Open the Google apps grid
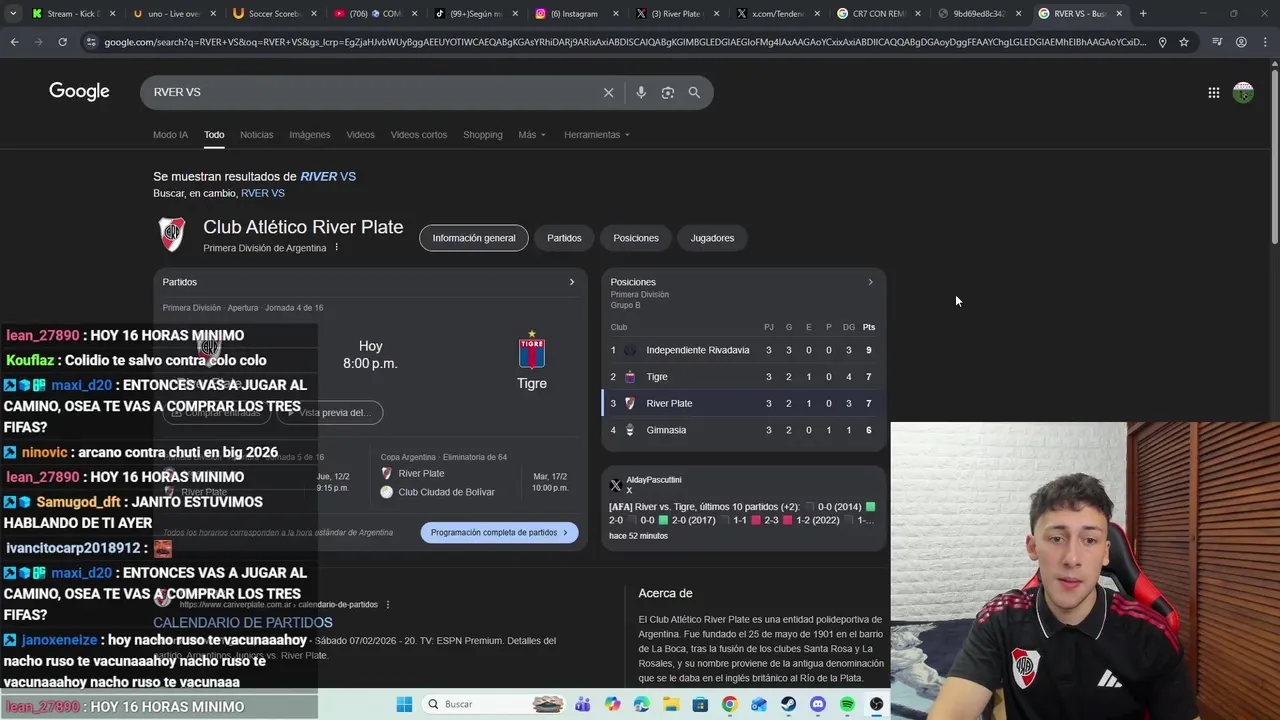Screen dimensions: 1280x720 [x=1213, y=92]
